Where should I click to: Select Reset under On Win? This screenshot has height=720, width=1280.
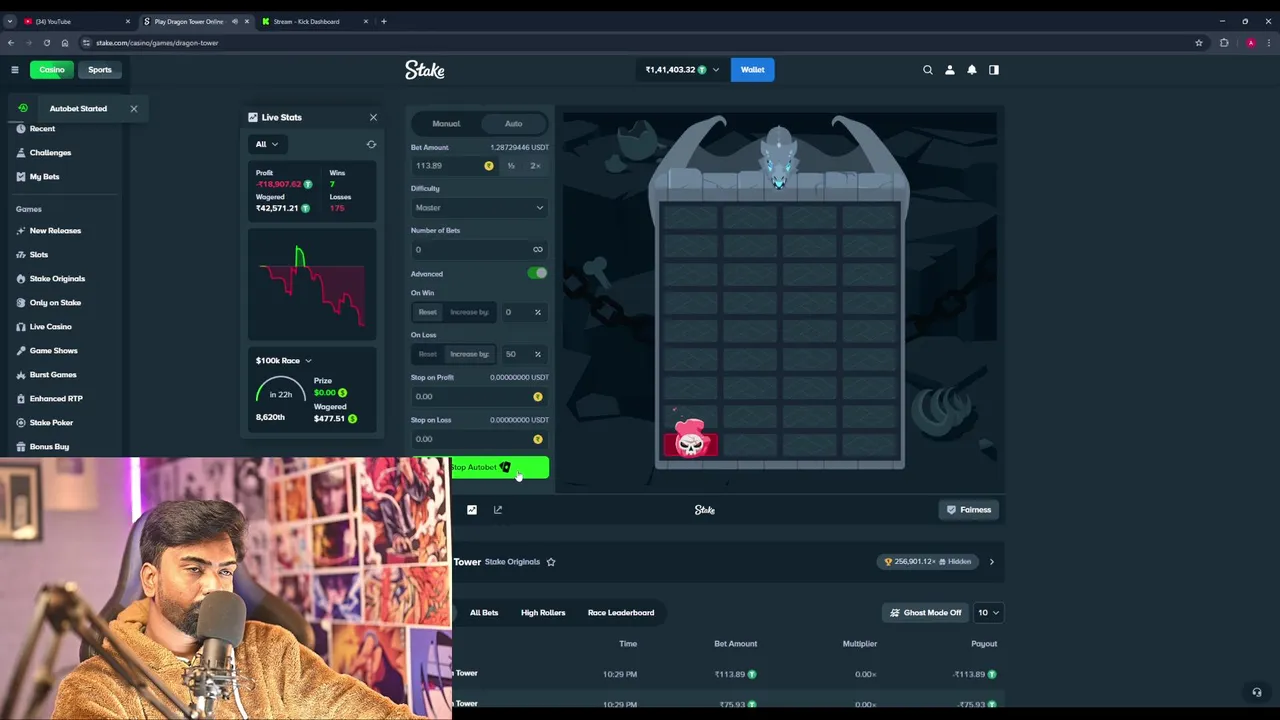[427, 312]
